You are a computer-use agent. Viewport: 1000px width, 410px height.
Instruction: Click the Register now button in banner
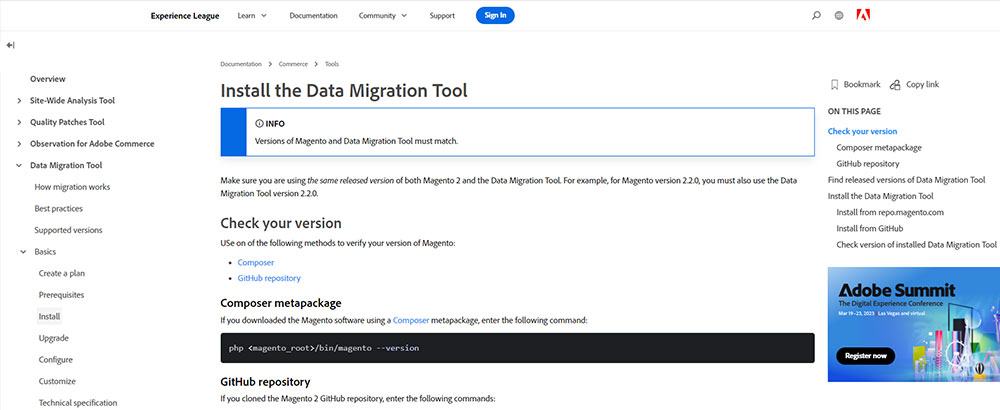point(865,356)
